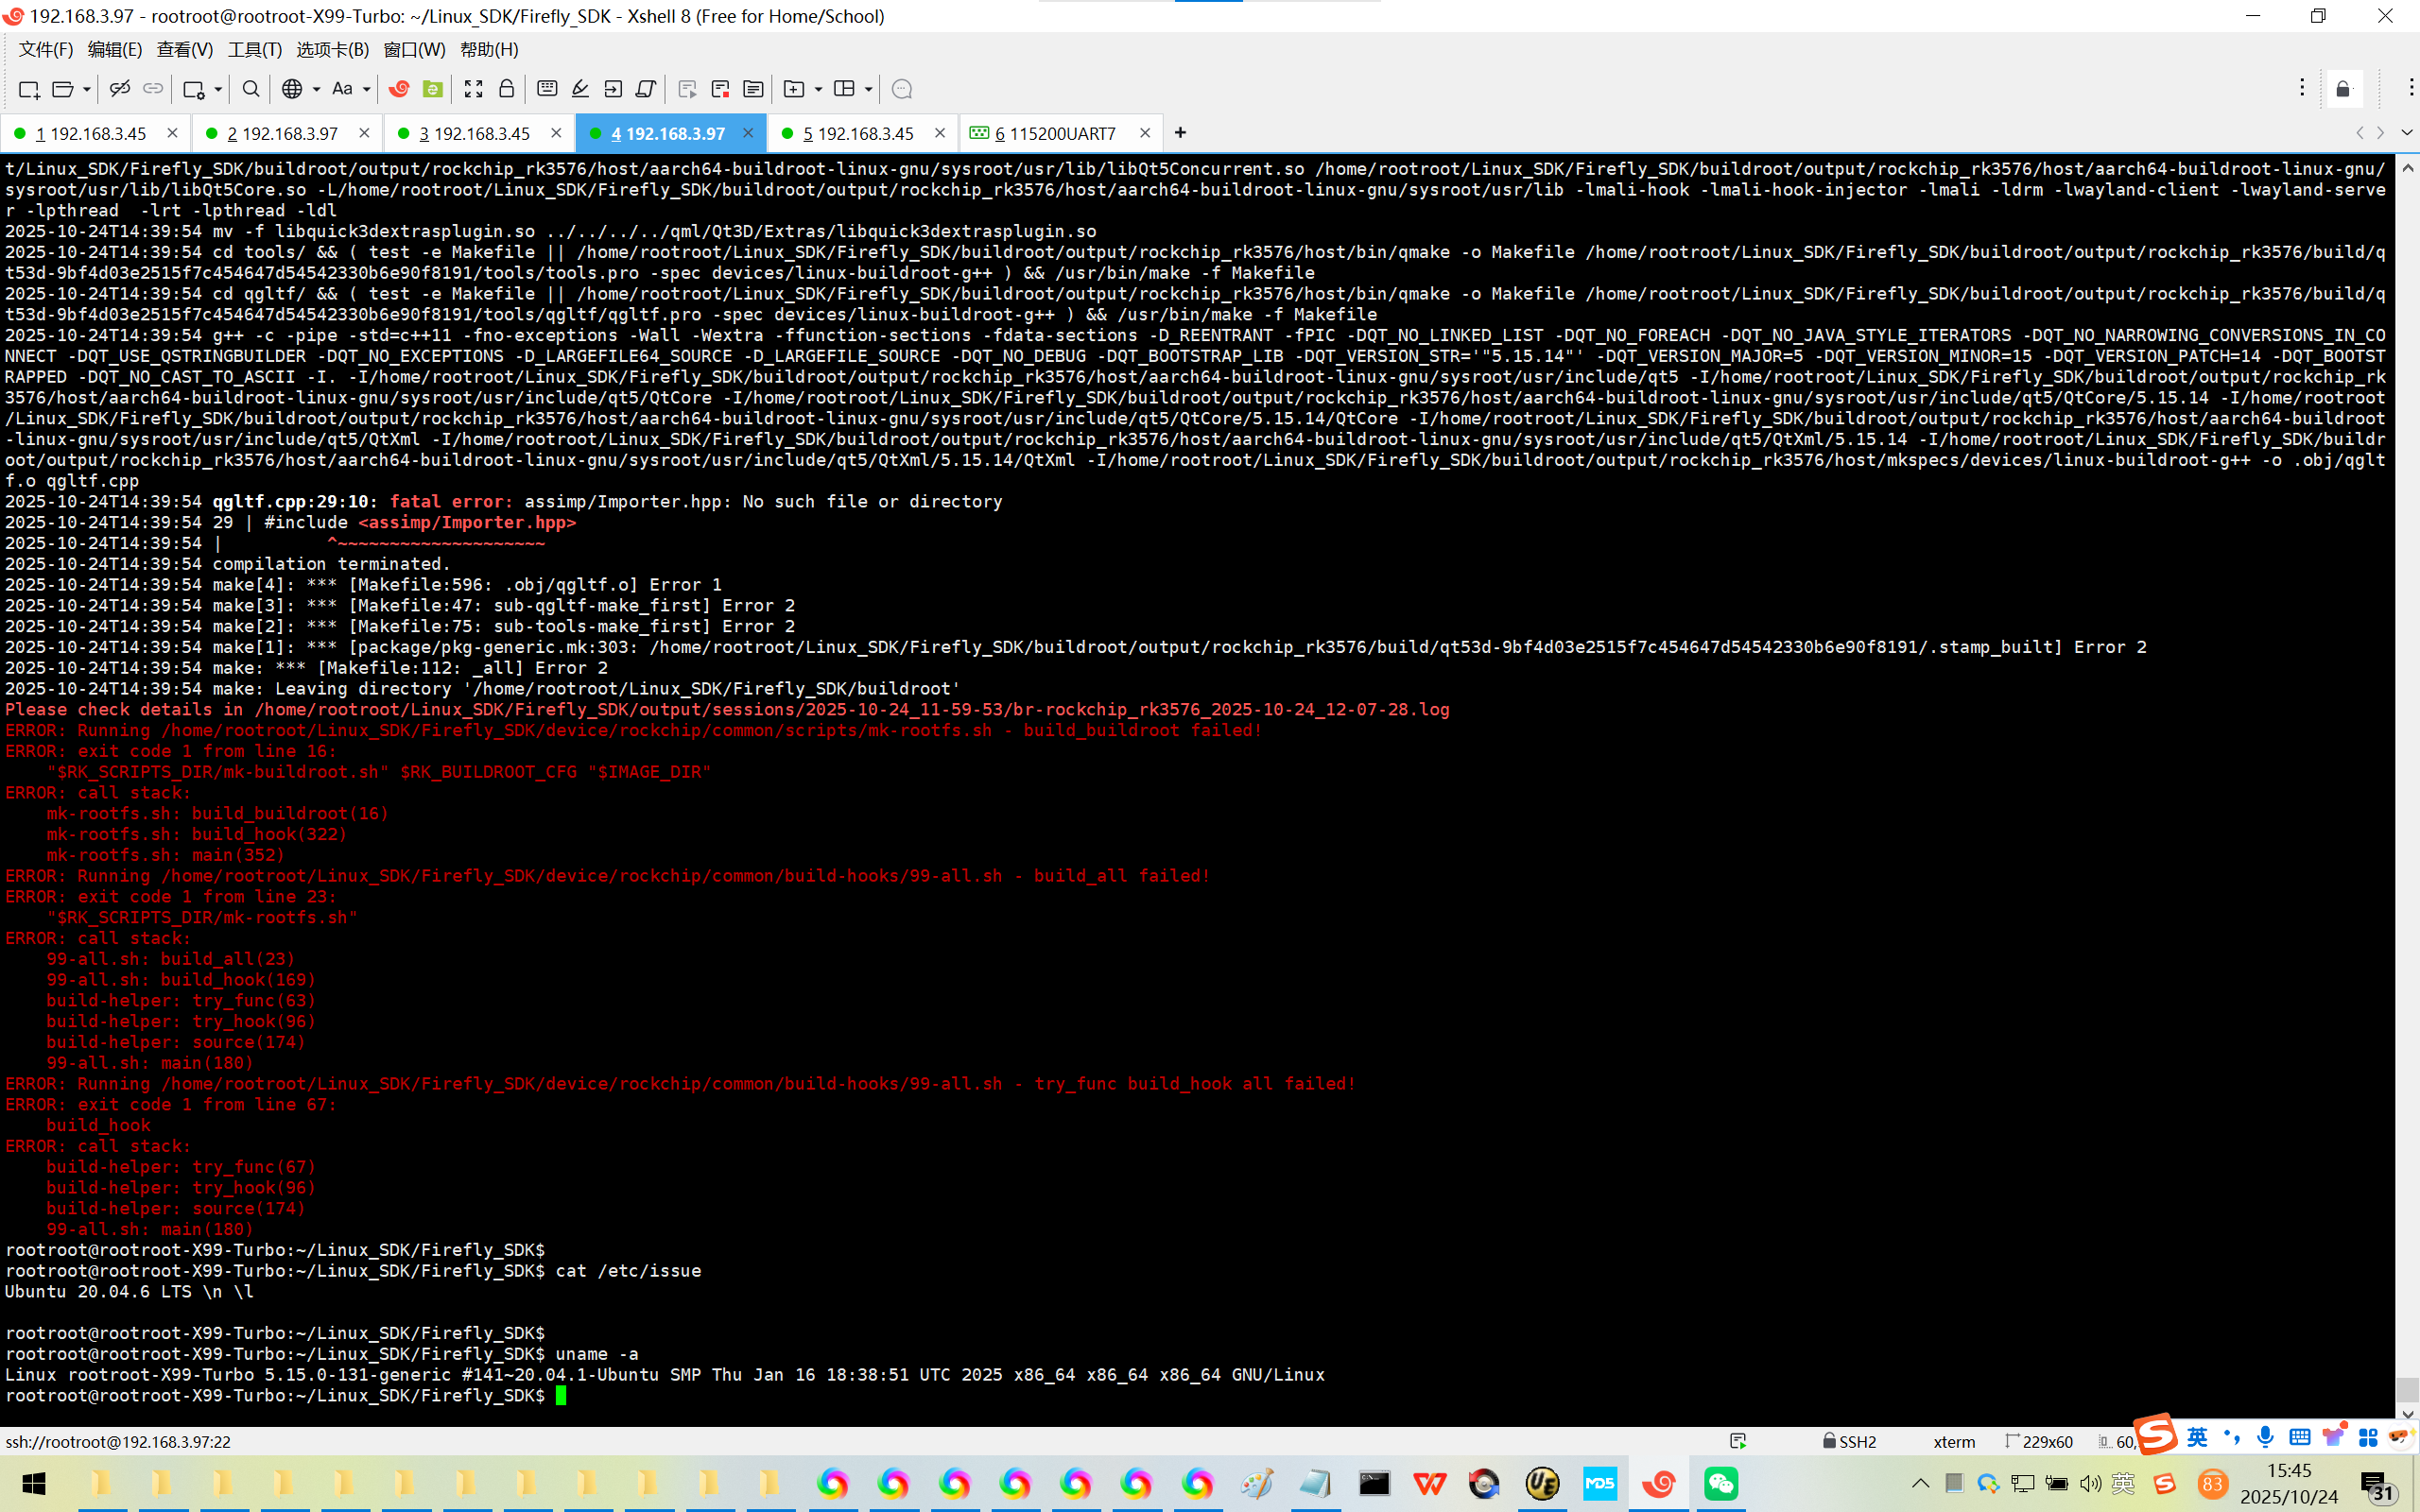Image resolution: width=2420 pixels, height=1512 pixels.
Task: Expand the font Aa dropdown
Action: [367, 89]
